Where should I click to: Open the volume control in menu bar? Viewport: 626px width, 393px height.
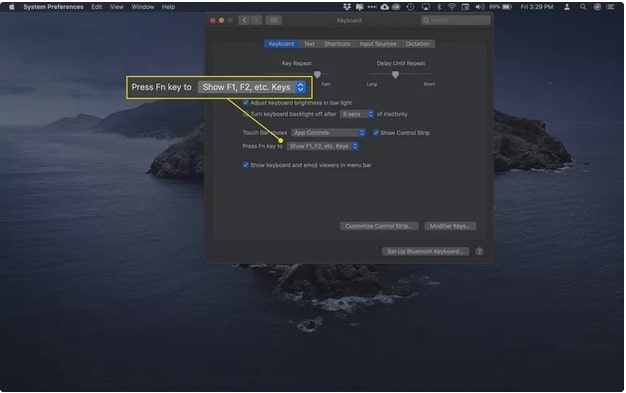479,7
